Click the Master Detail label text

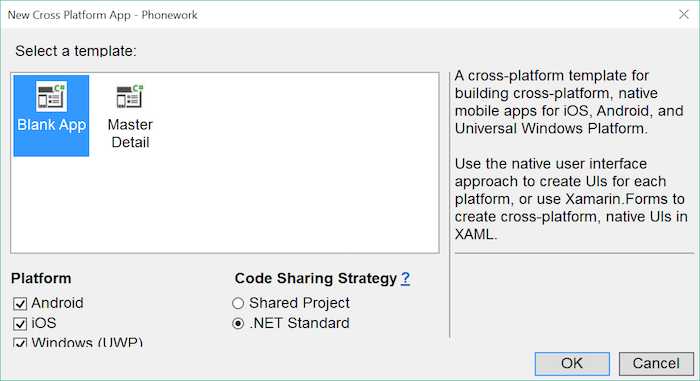click(130, 133)
